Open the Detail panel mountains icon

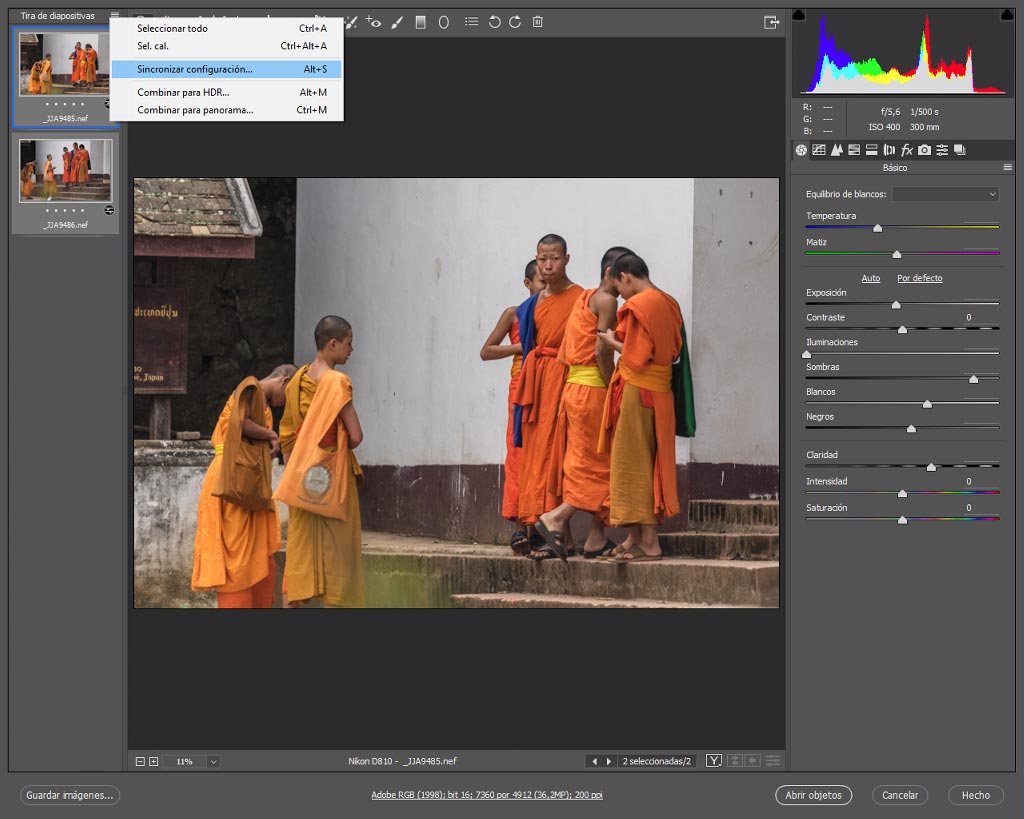837,150
